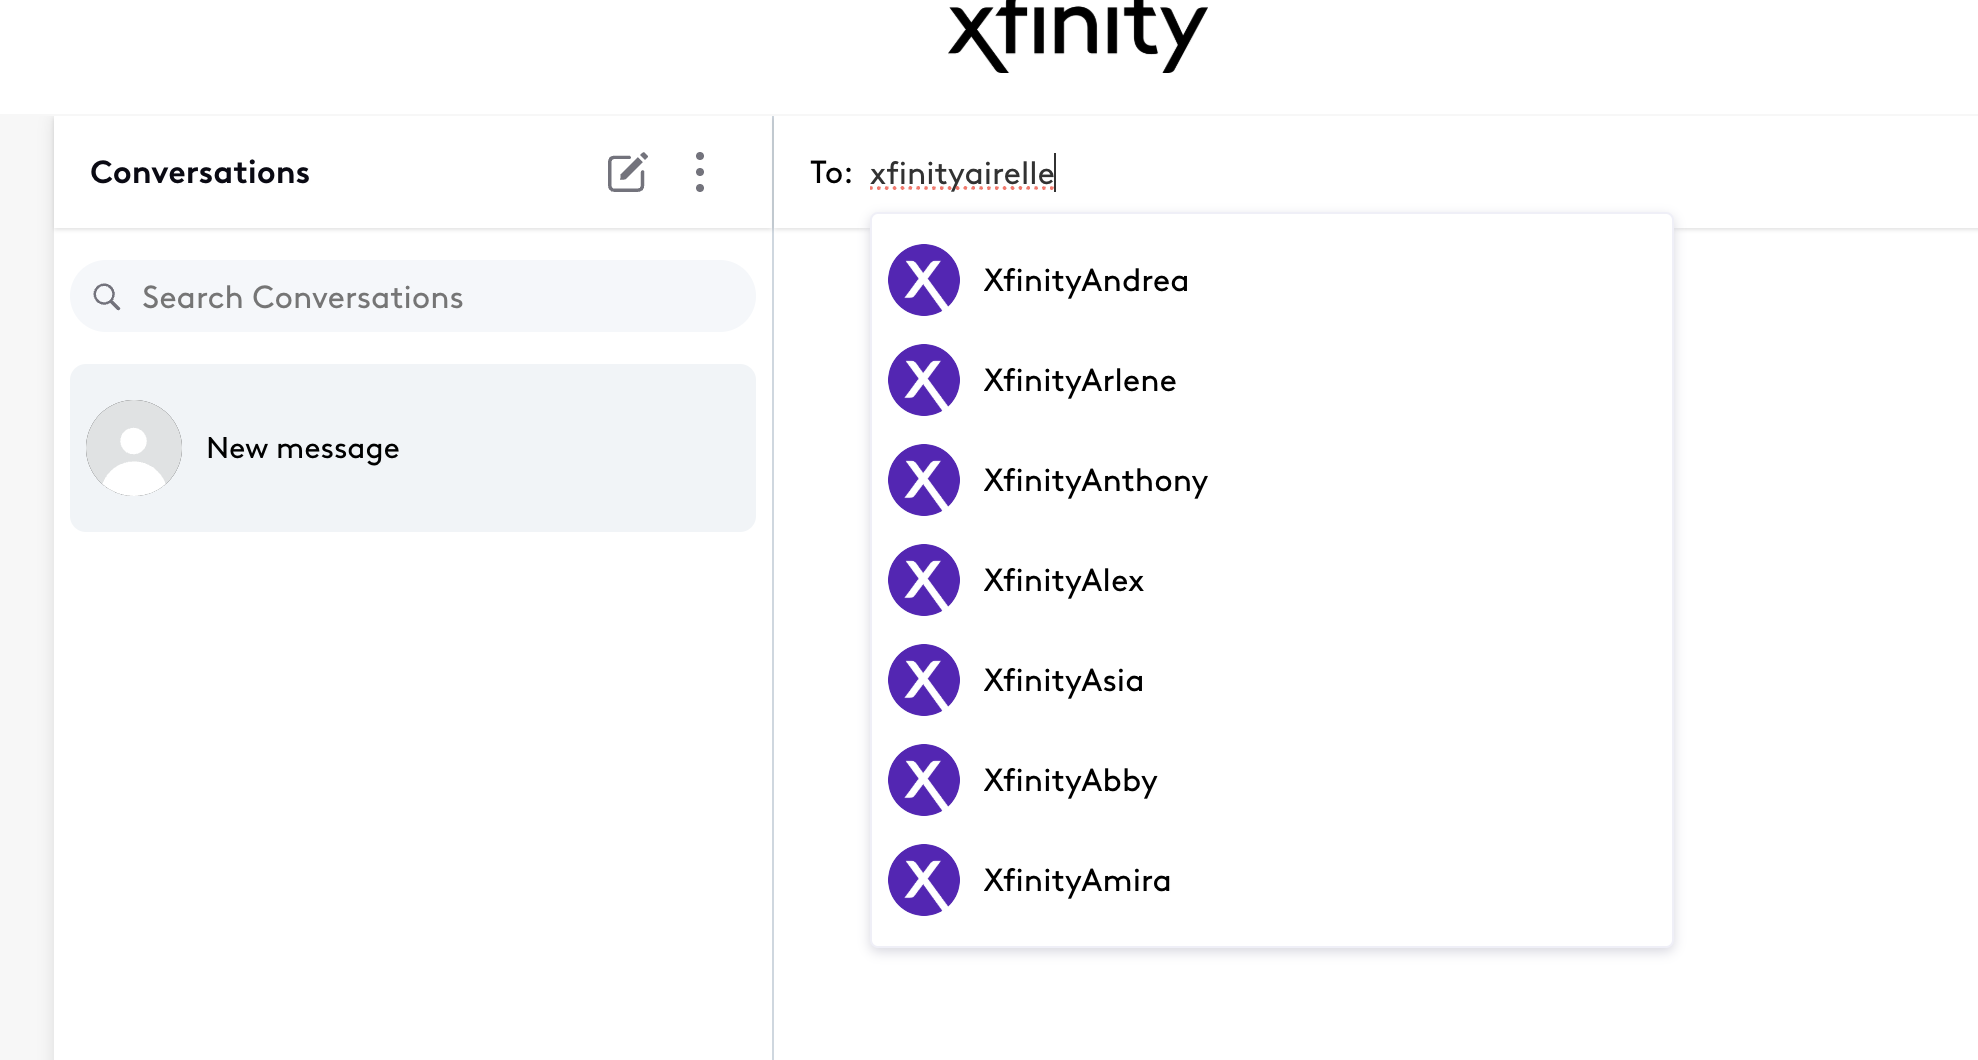Click the XfinityAsia purple avatar icon
The height and width of the screenshot is (1060, 1978).
click(924, 680)
